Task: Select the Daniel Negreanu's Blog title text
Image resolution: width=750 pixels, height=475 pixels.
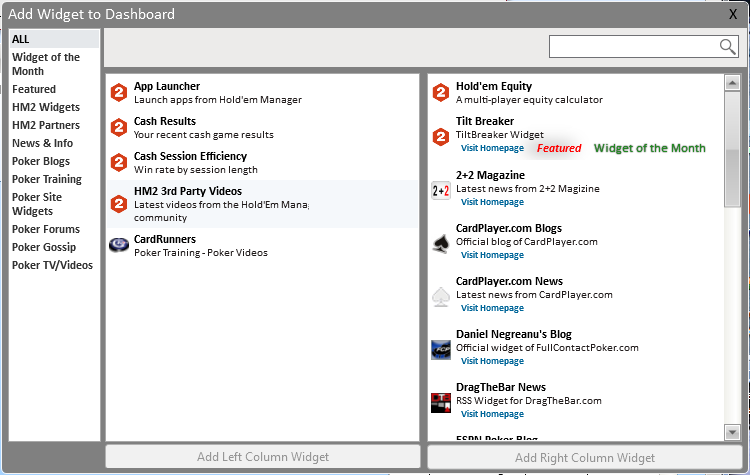Action: pyautogui.click(x=514, y=334)
